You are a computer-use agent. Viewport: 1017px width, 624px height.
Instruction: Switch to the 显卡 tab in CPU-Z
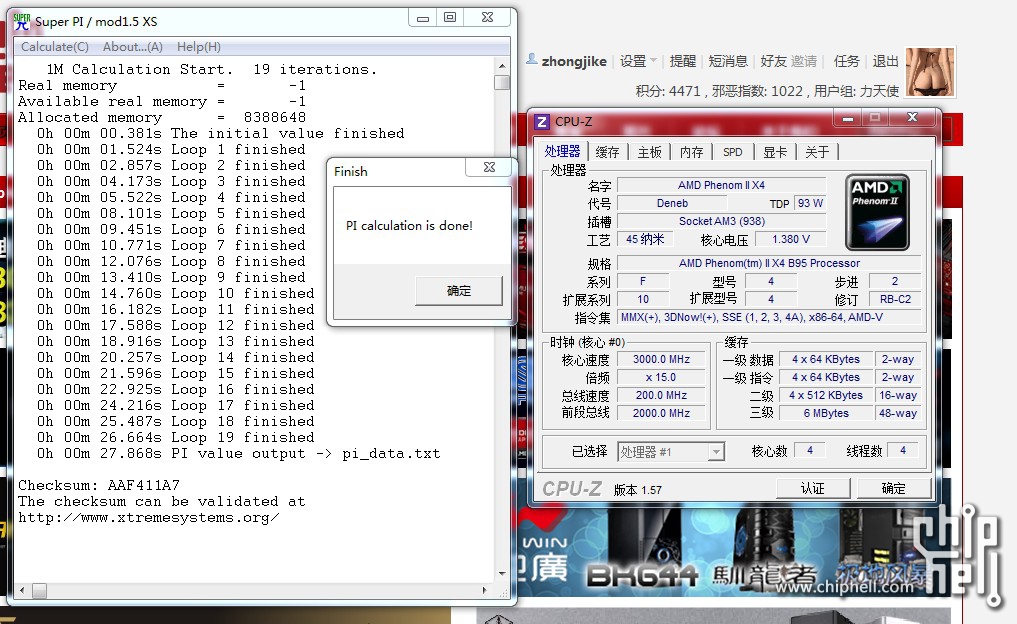coord(774,152)
